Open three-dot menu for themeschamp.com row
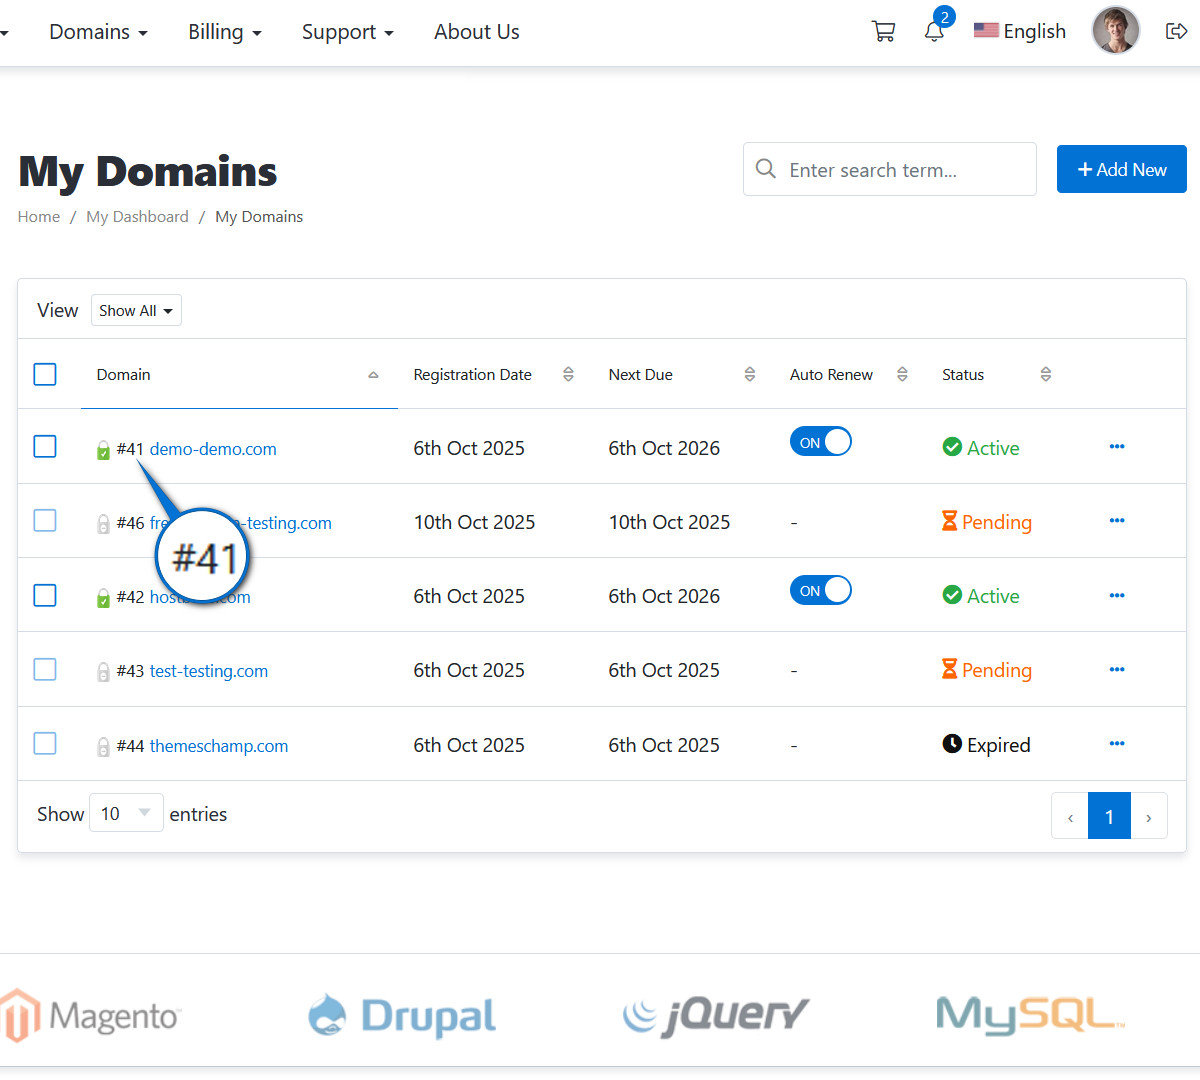 coord(1117,744)
